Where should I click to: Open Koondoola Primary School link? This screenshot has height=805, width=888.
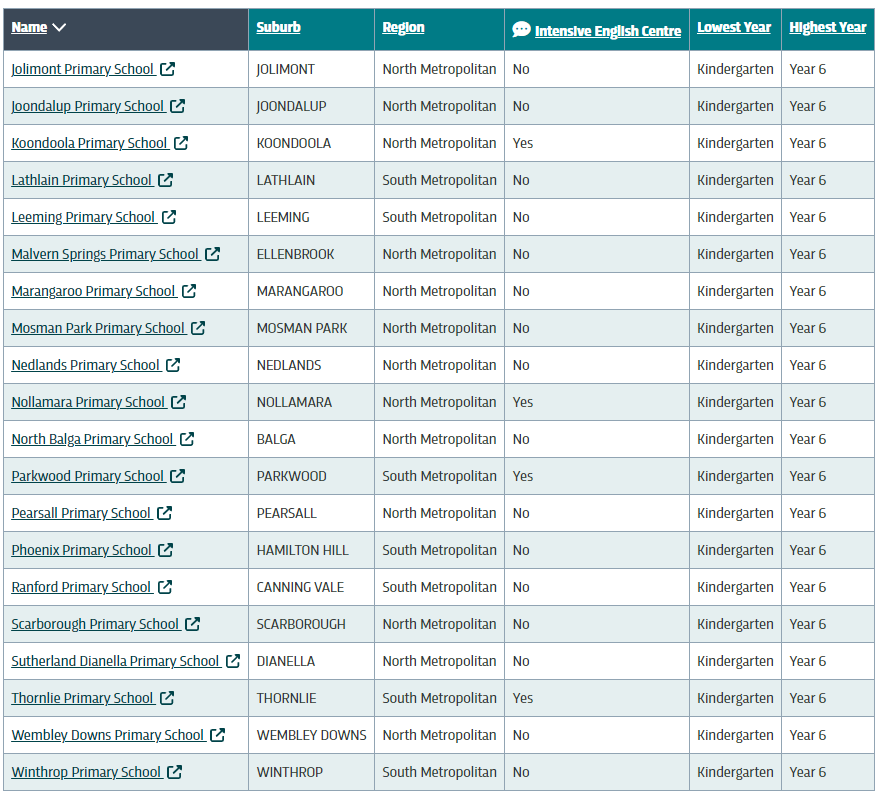pos(89,143)
